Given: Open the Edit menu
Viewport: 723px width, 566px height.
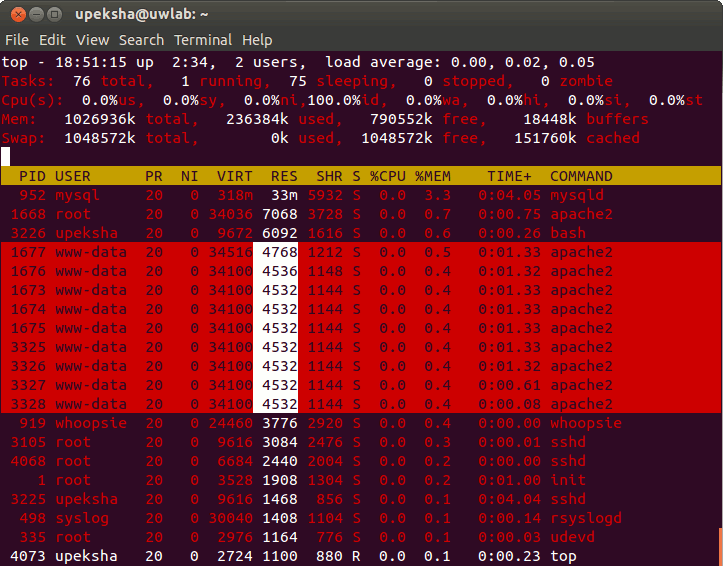Looking at the screenshot, I should (x=52, y=40).
